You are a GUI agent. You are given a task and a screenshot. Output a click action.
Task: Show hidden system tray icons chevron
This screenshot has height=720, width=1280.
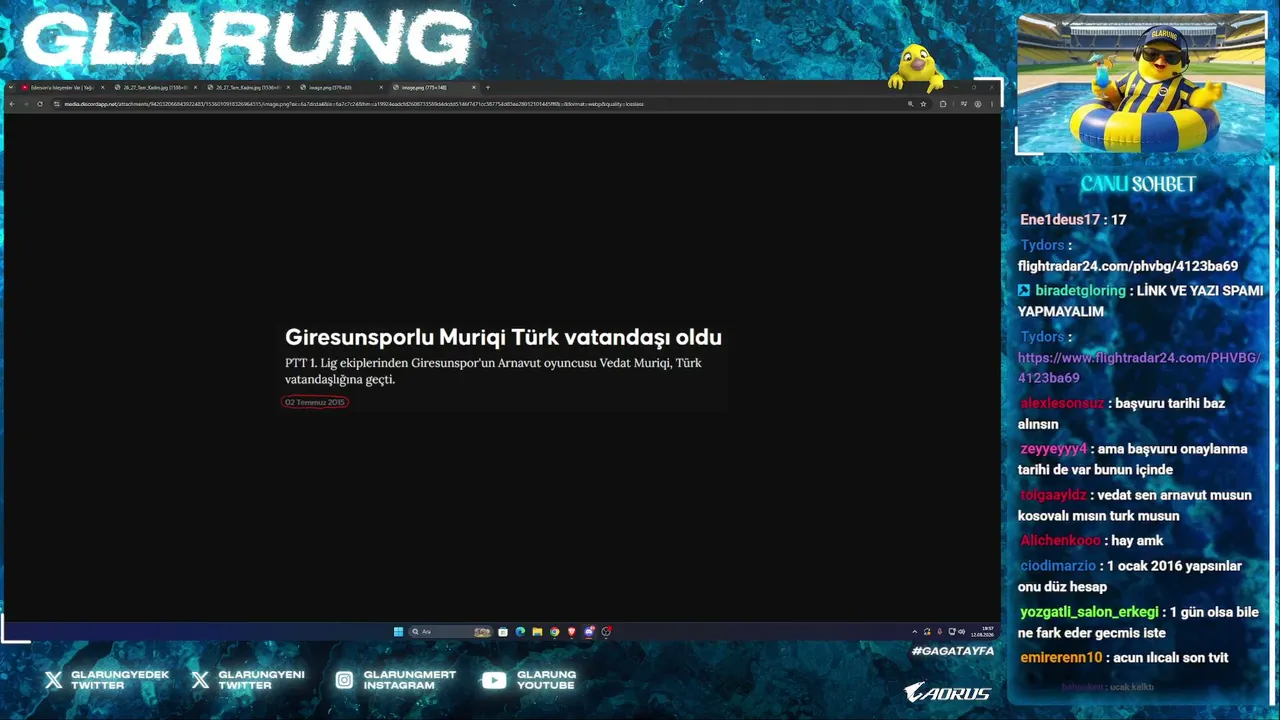point(915,632)
